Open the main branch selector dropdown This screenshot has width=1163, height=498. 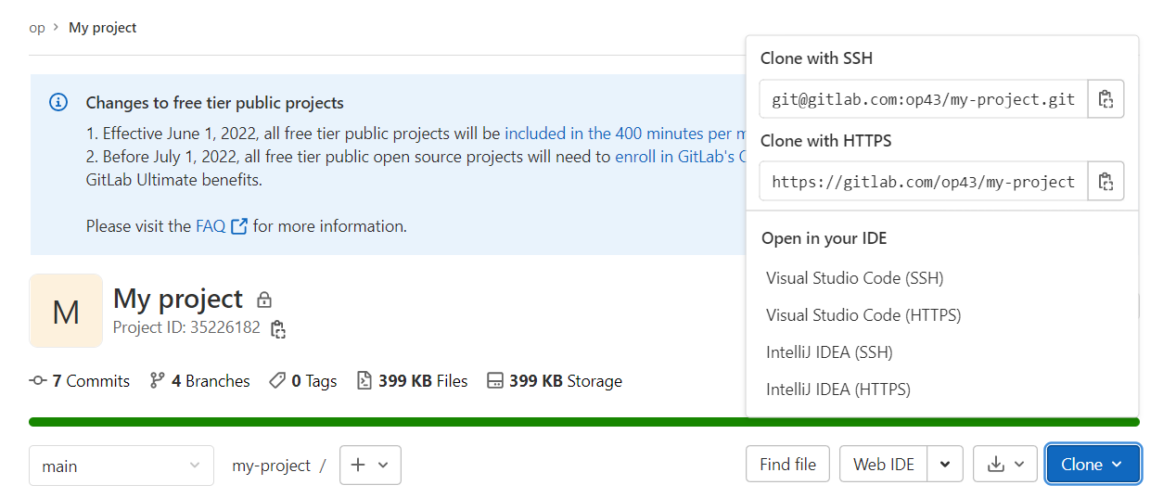click(122, 466)
